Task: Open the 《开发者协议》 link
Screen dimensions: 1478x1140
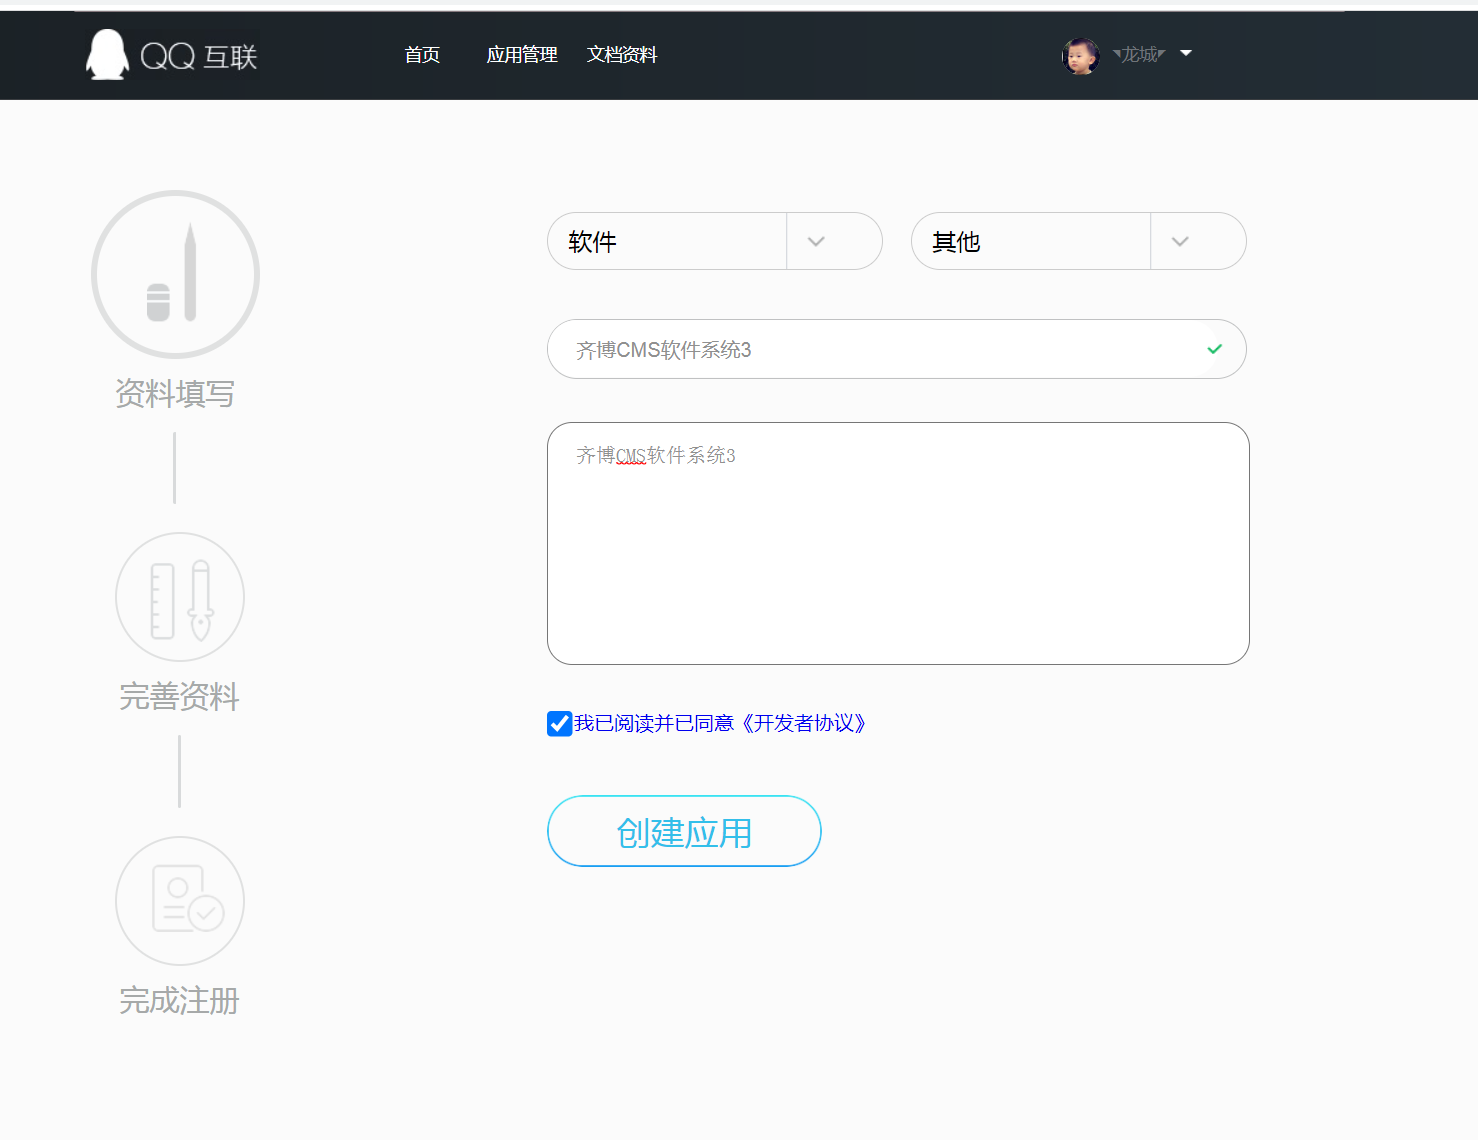Action: click(x=804, y=723)
